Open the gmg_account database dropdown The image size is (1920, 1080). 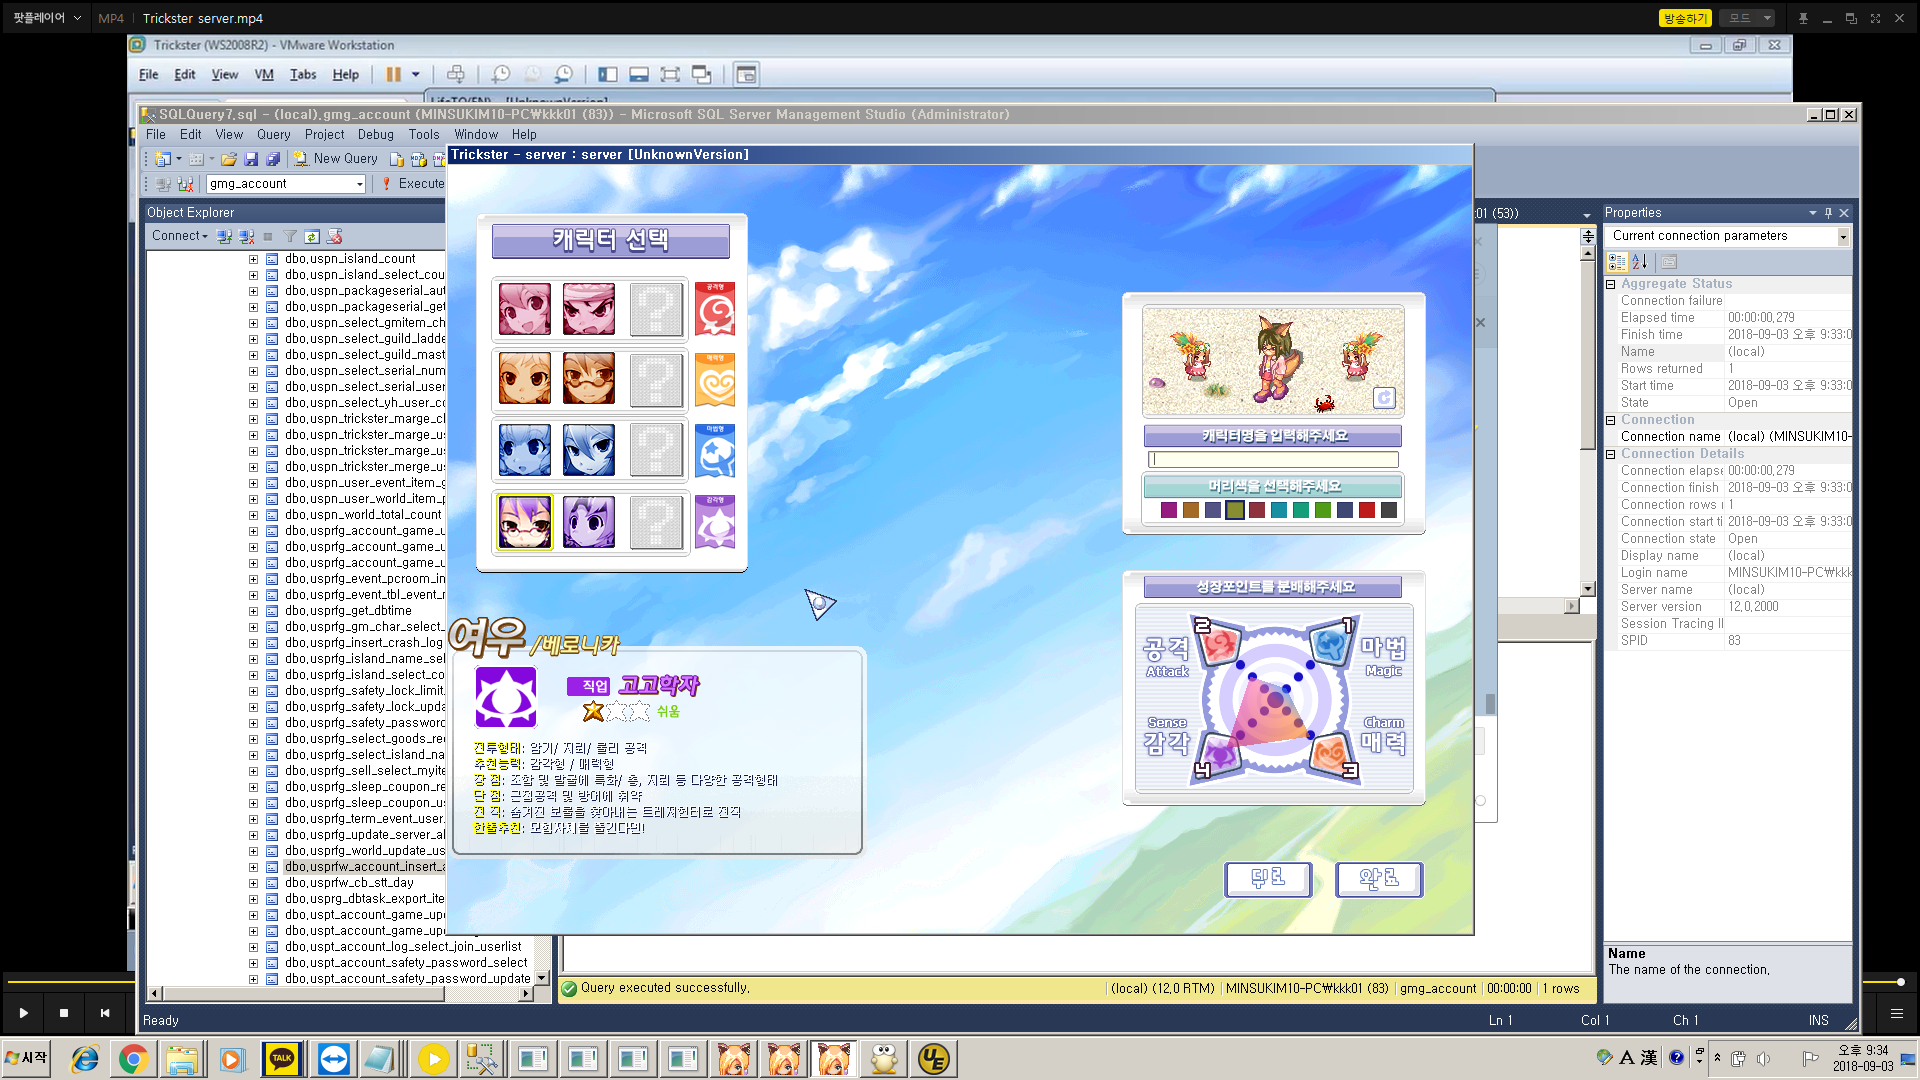tap(359, 184)
